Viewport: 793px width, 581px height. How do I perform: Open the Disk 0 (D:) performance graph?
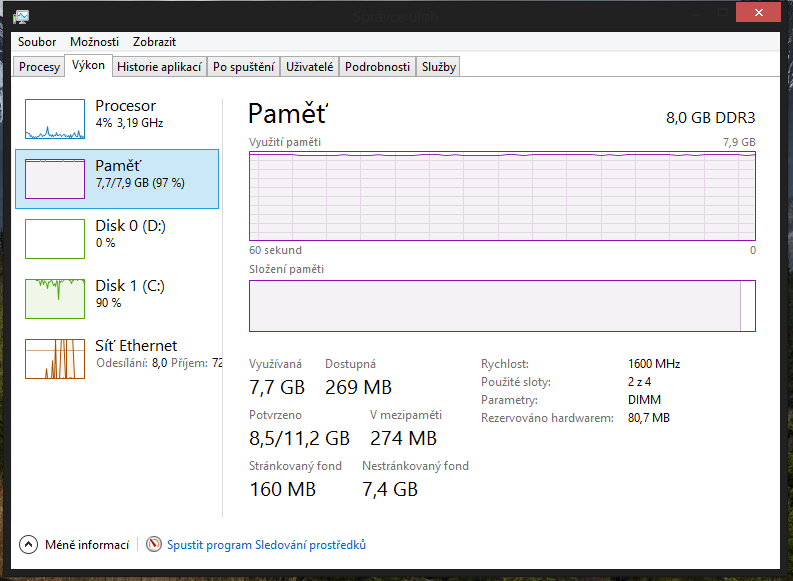pyautogui.click(x=55, y=239)
